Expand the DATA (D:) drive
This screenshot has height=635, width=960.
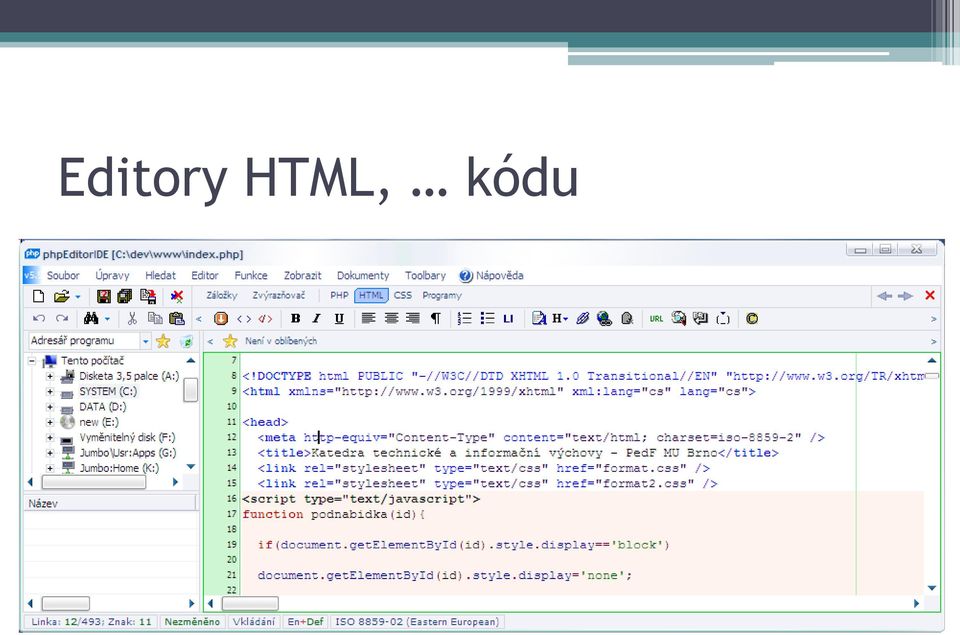(x=50, y=407)
